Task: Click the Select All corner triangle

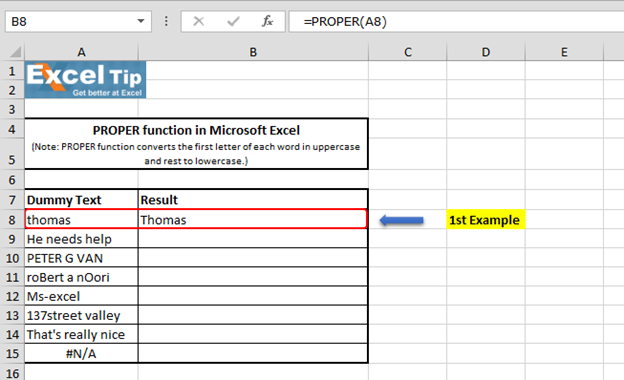Action: 15,52
